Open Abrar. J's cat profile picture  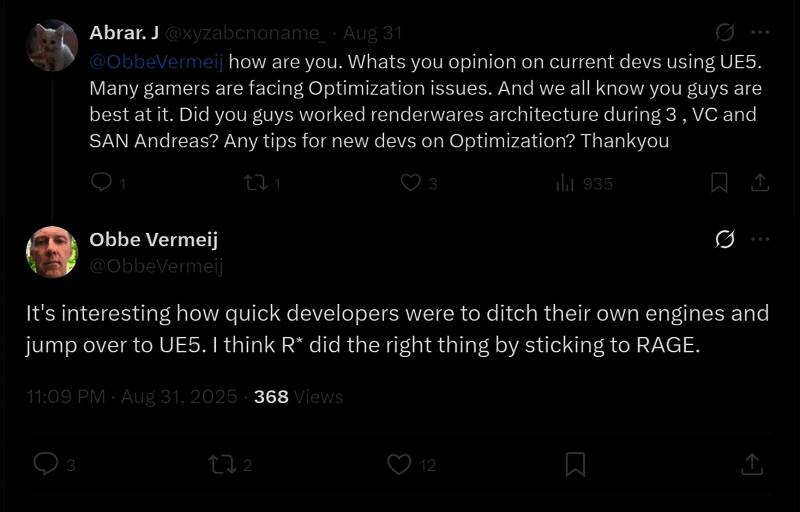coord(52,46)
